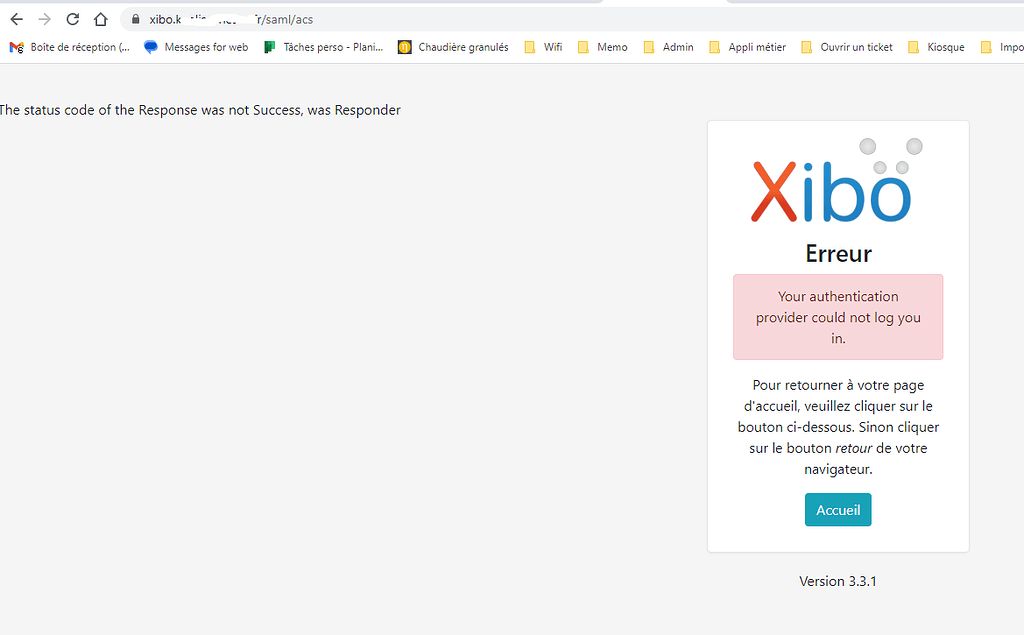Screen dimensions: 1024x635
Task: Click the browser reload icon
Action: tap(71, 18)
